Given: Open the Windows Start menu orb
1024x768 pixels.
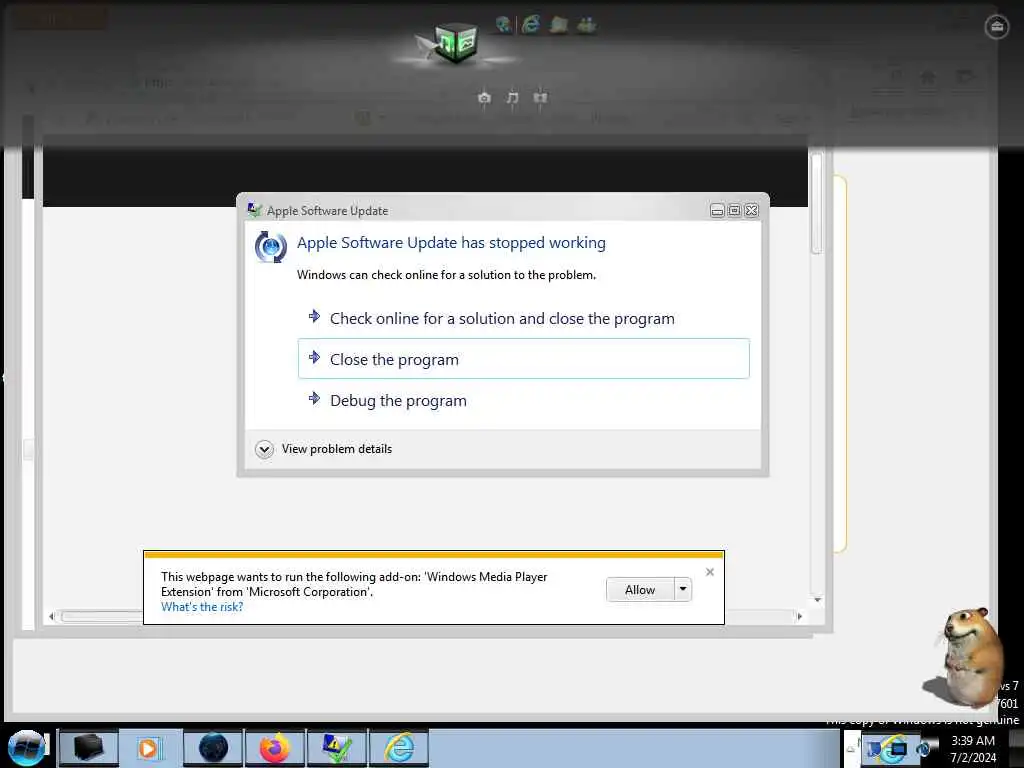Looking at the screenshot, I should click(x=26, y=748).
